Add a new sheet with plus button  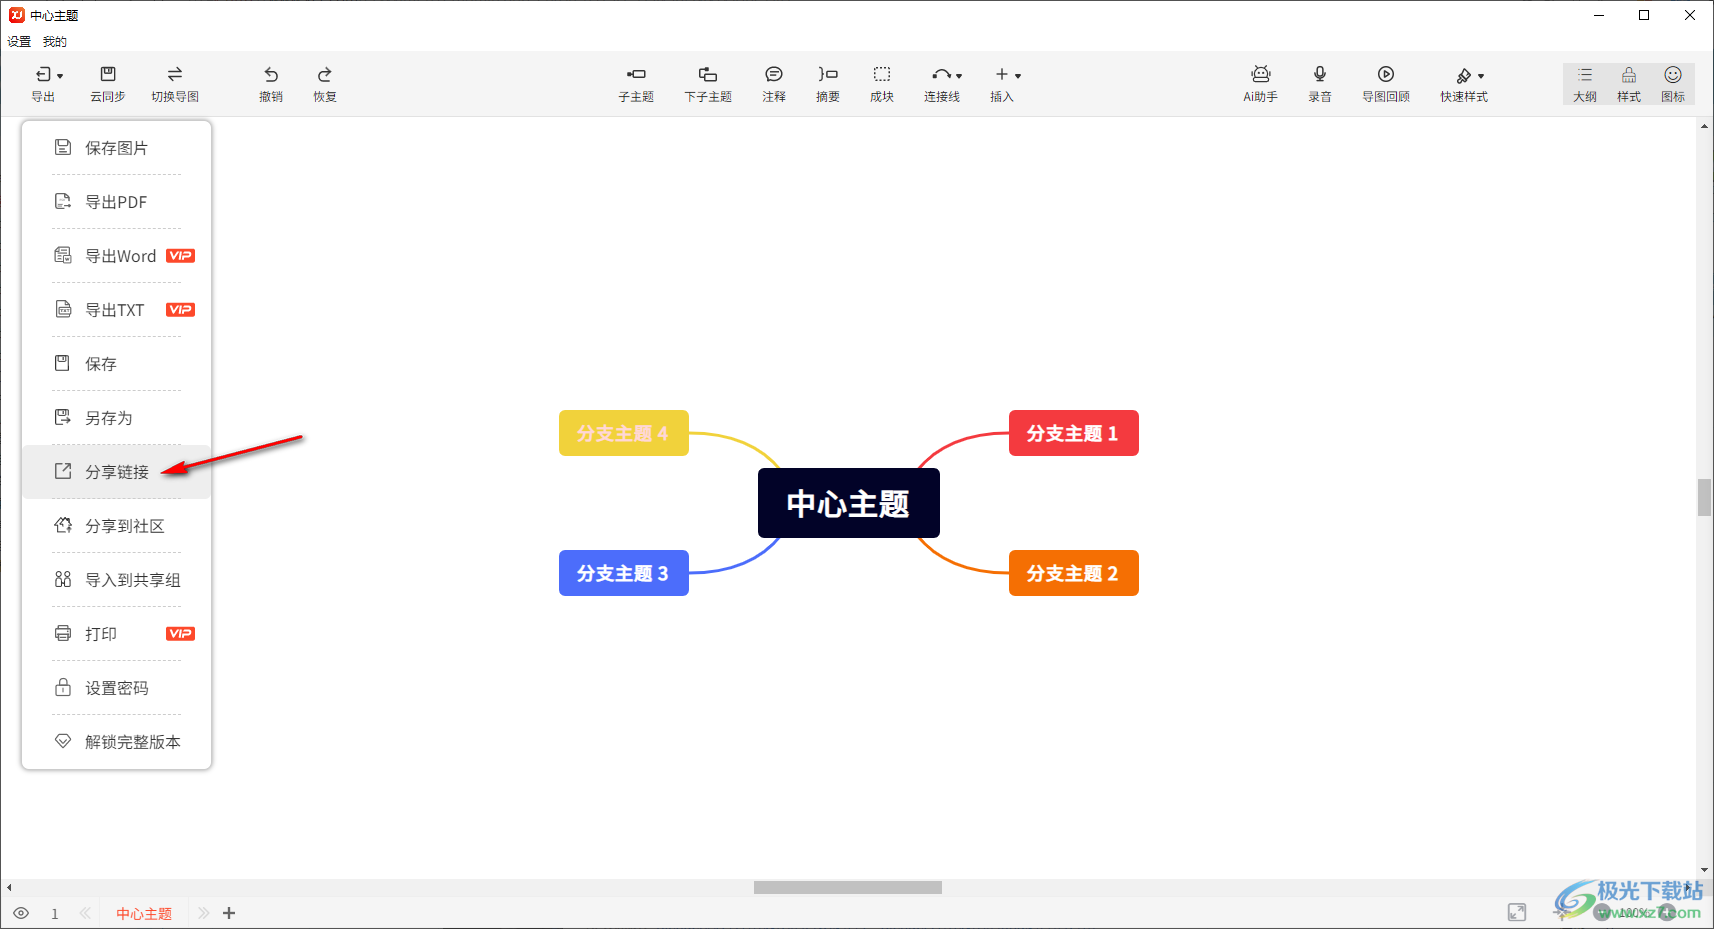click(x=229, y=913)
